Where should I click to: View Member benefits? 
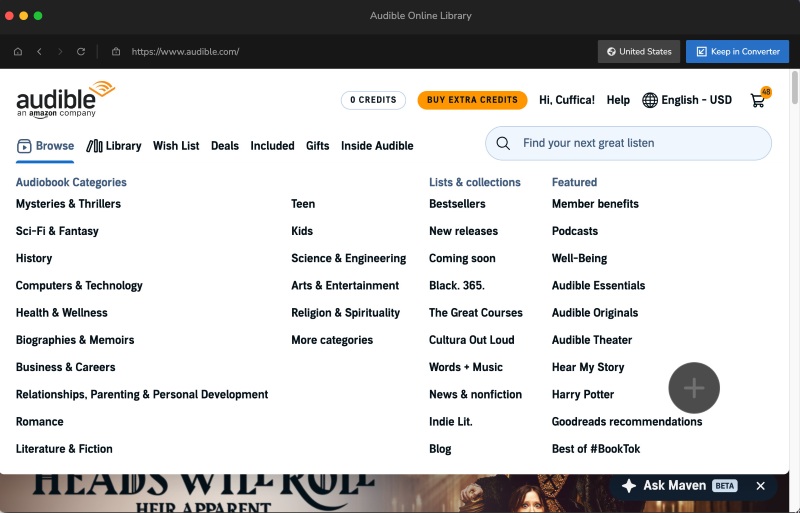595,204
